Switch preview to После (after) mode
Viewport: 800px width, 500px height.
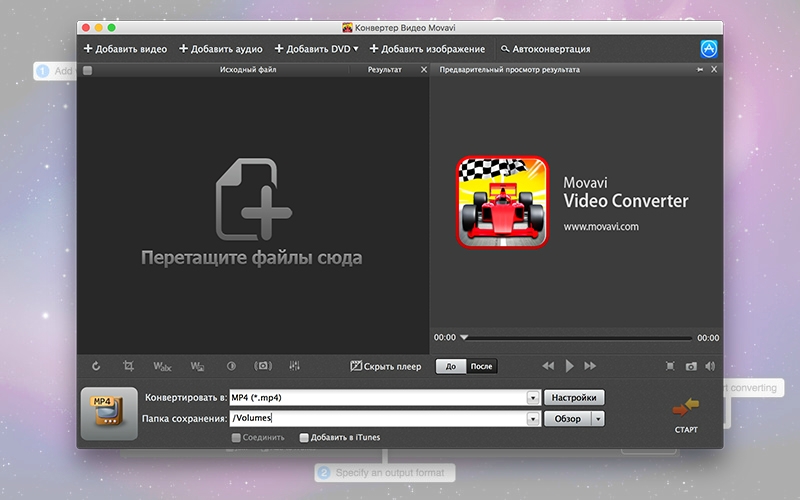click(x=482, y=366)
